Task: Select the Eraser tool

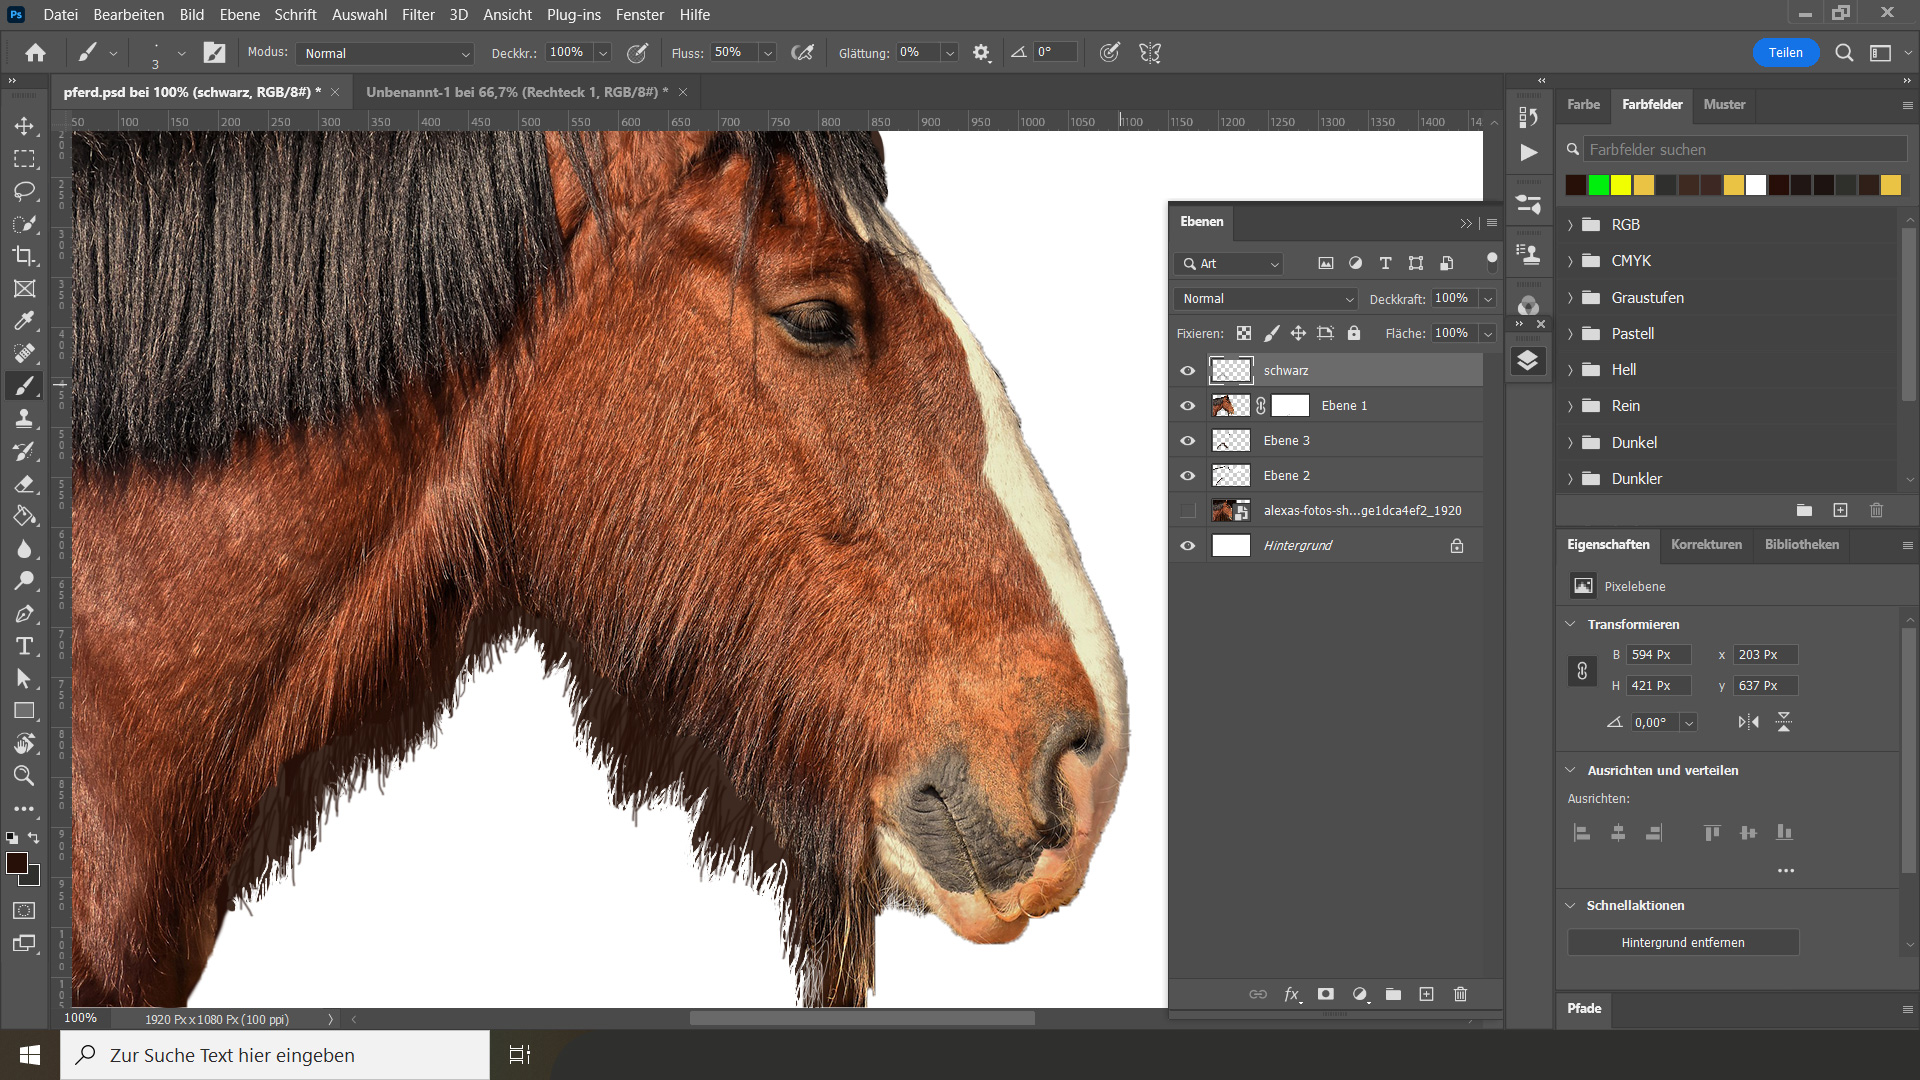Action: click(24, 484)
